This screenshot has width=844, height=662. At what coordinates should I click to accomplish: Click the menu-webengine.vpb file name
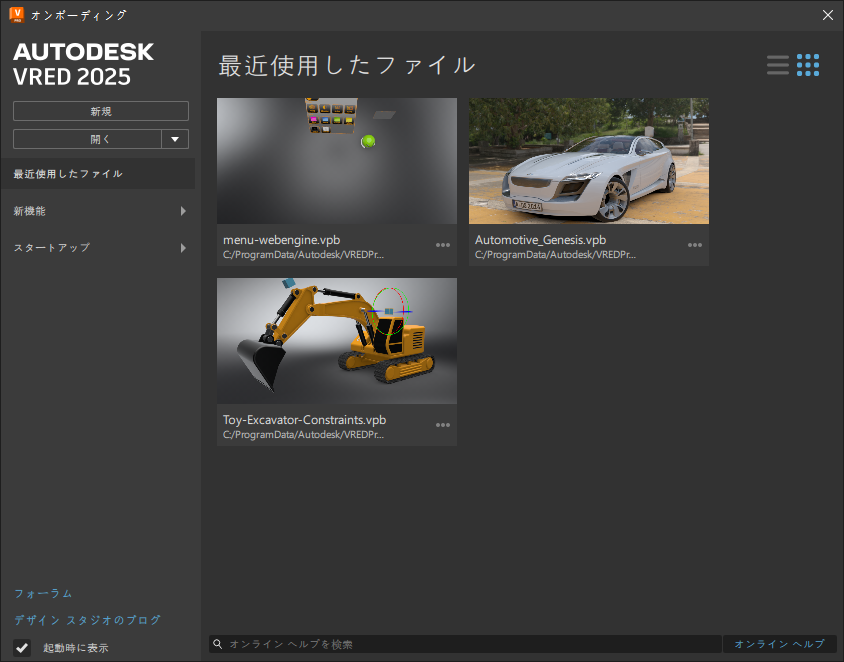(282, 240)
